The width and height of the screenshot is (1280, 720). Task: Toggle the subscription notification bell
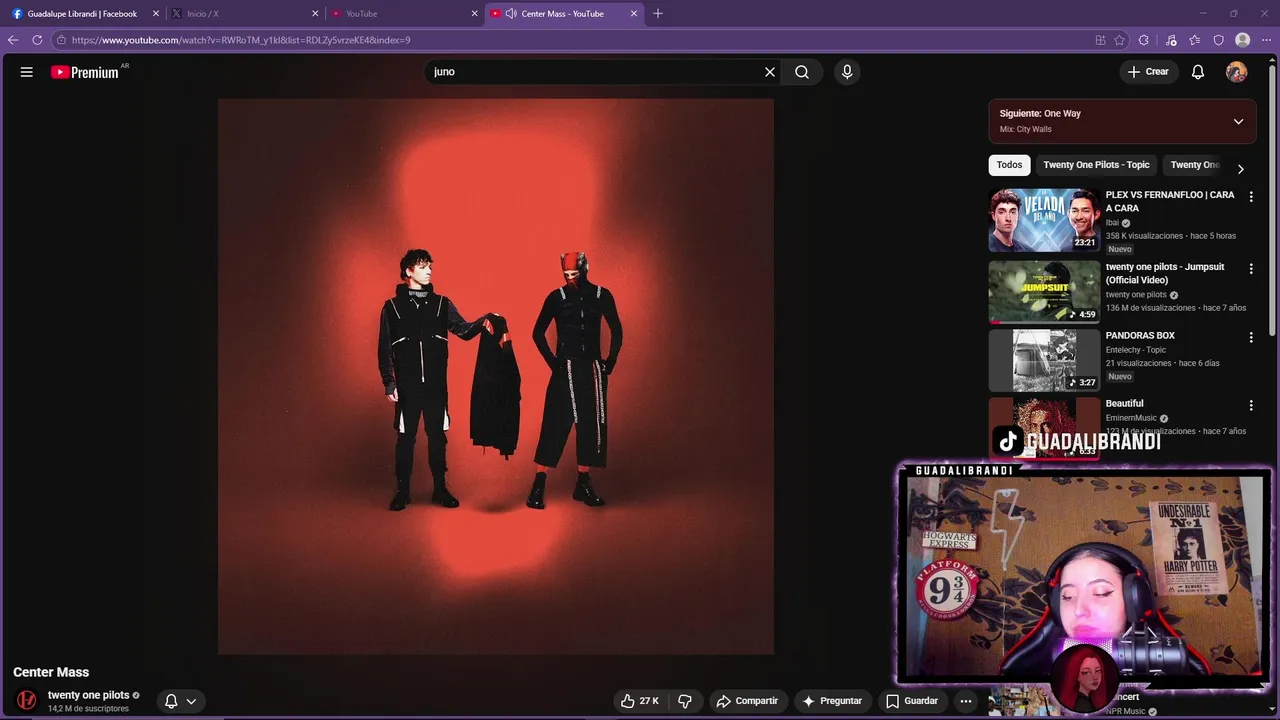click(171, 701)
